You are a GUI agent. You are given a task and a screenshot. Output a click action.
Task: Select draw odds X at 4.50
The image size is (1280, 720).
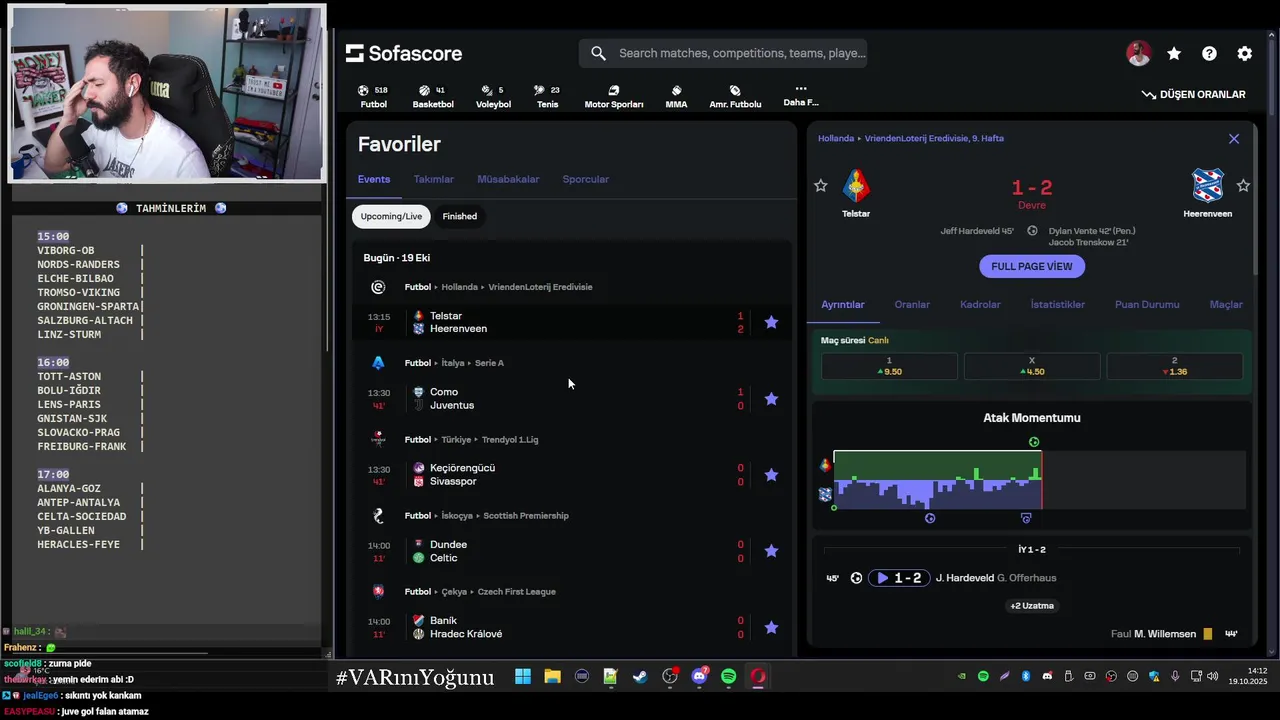[x=1032, y=366]
